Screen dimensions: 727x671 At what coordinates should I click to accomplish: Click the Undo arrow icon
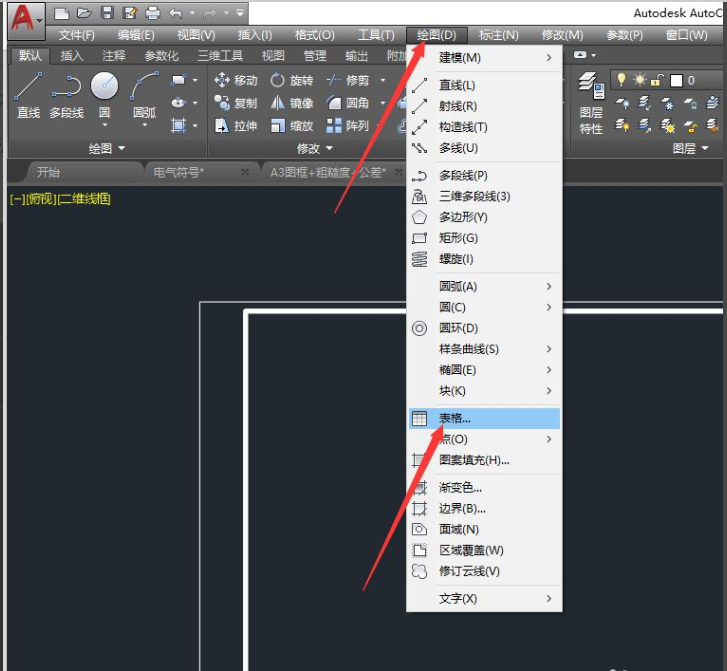pyautogui.click(x=176, y=13)
